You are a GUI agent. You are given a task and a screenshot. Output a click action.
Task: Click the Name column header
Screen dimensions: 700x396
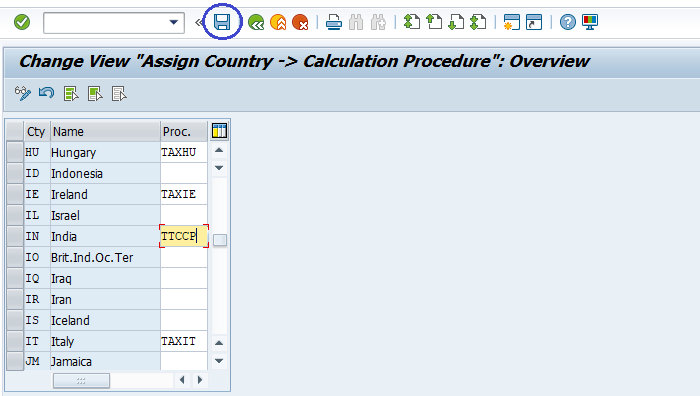[x=105, y=132]
